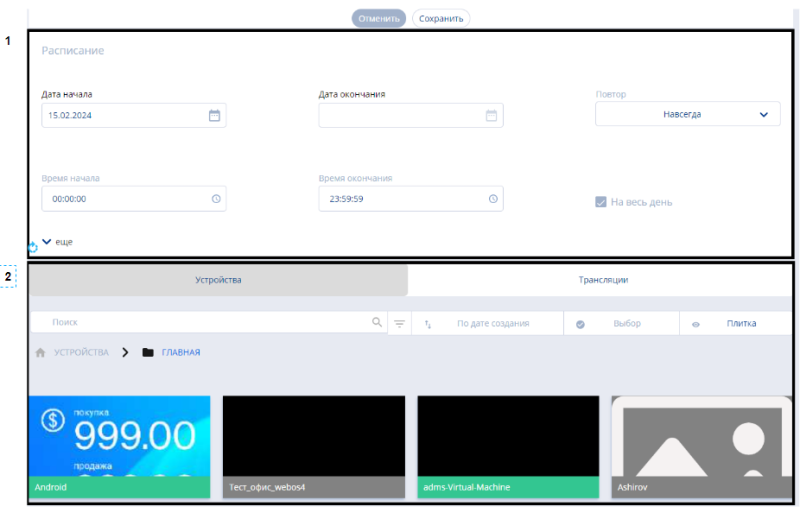800x513 pixels.
Task: Switch to the Трансляции tab
Action: [602, 280]
